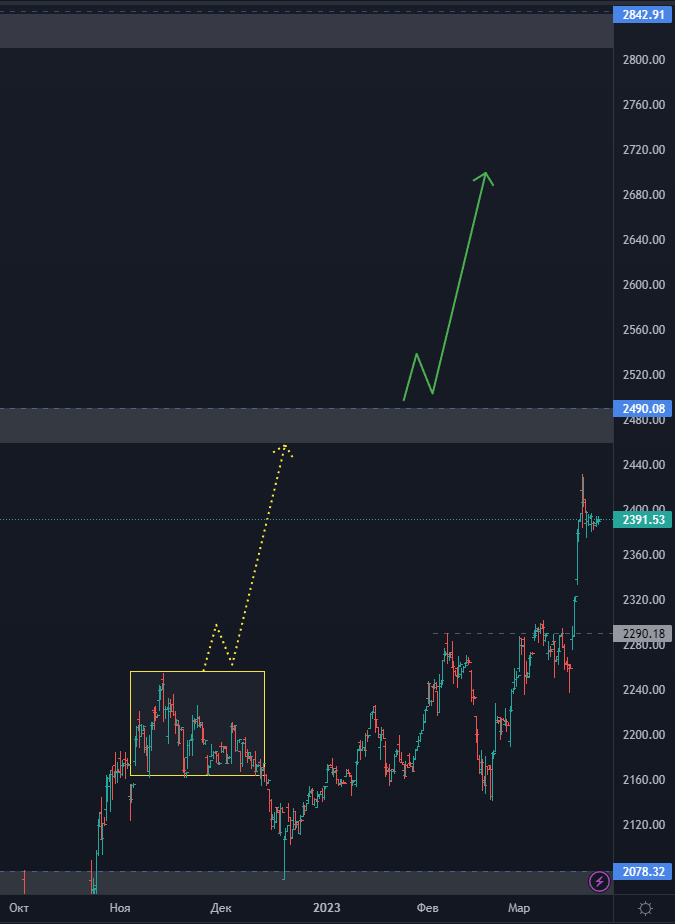Click the 2680.00 price axis tick

[644, 194]
